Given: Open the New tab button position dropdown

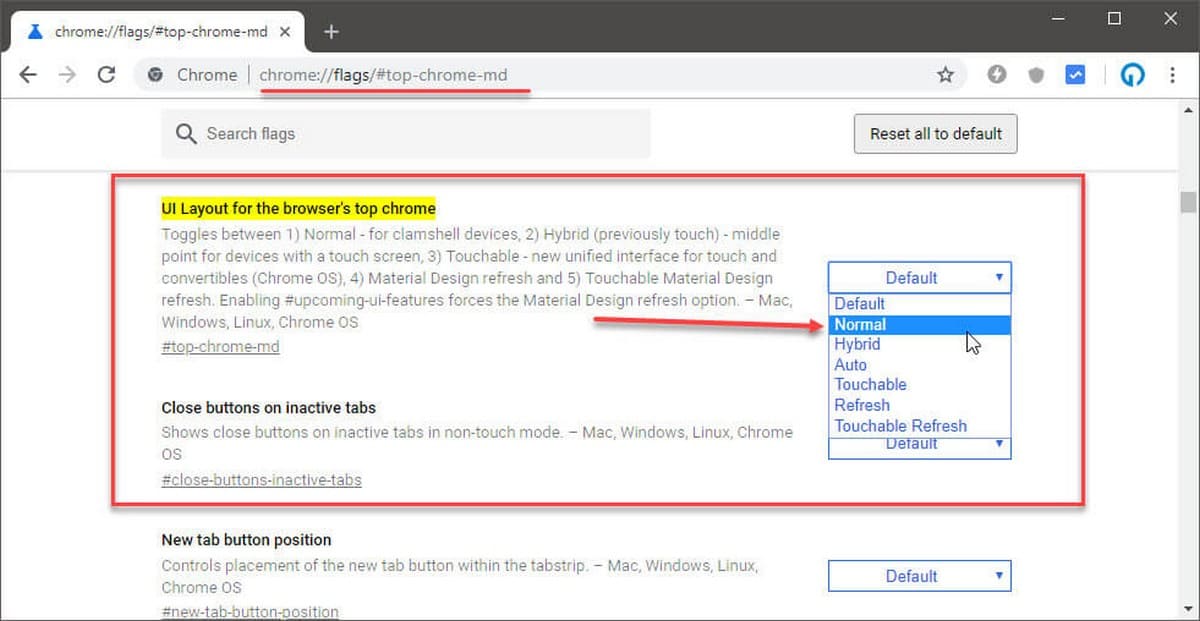Looking at the screenshot, I should [x=919, y=576].
